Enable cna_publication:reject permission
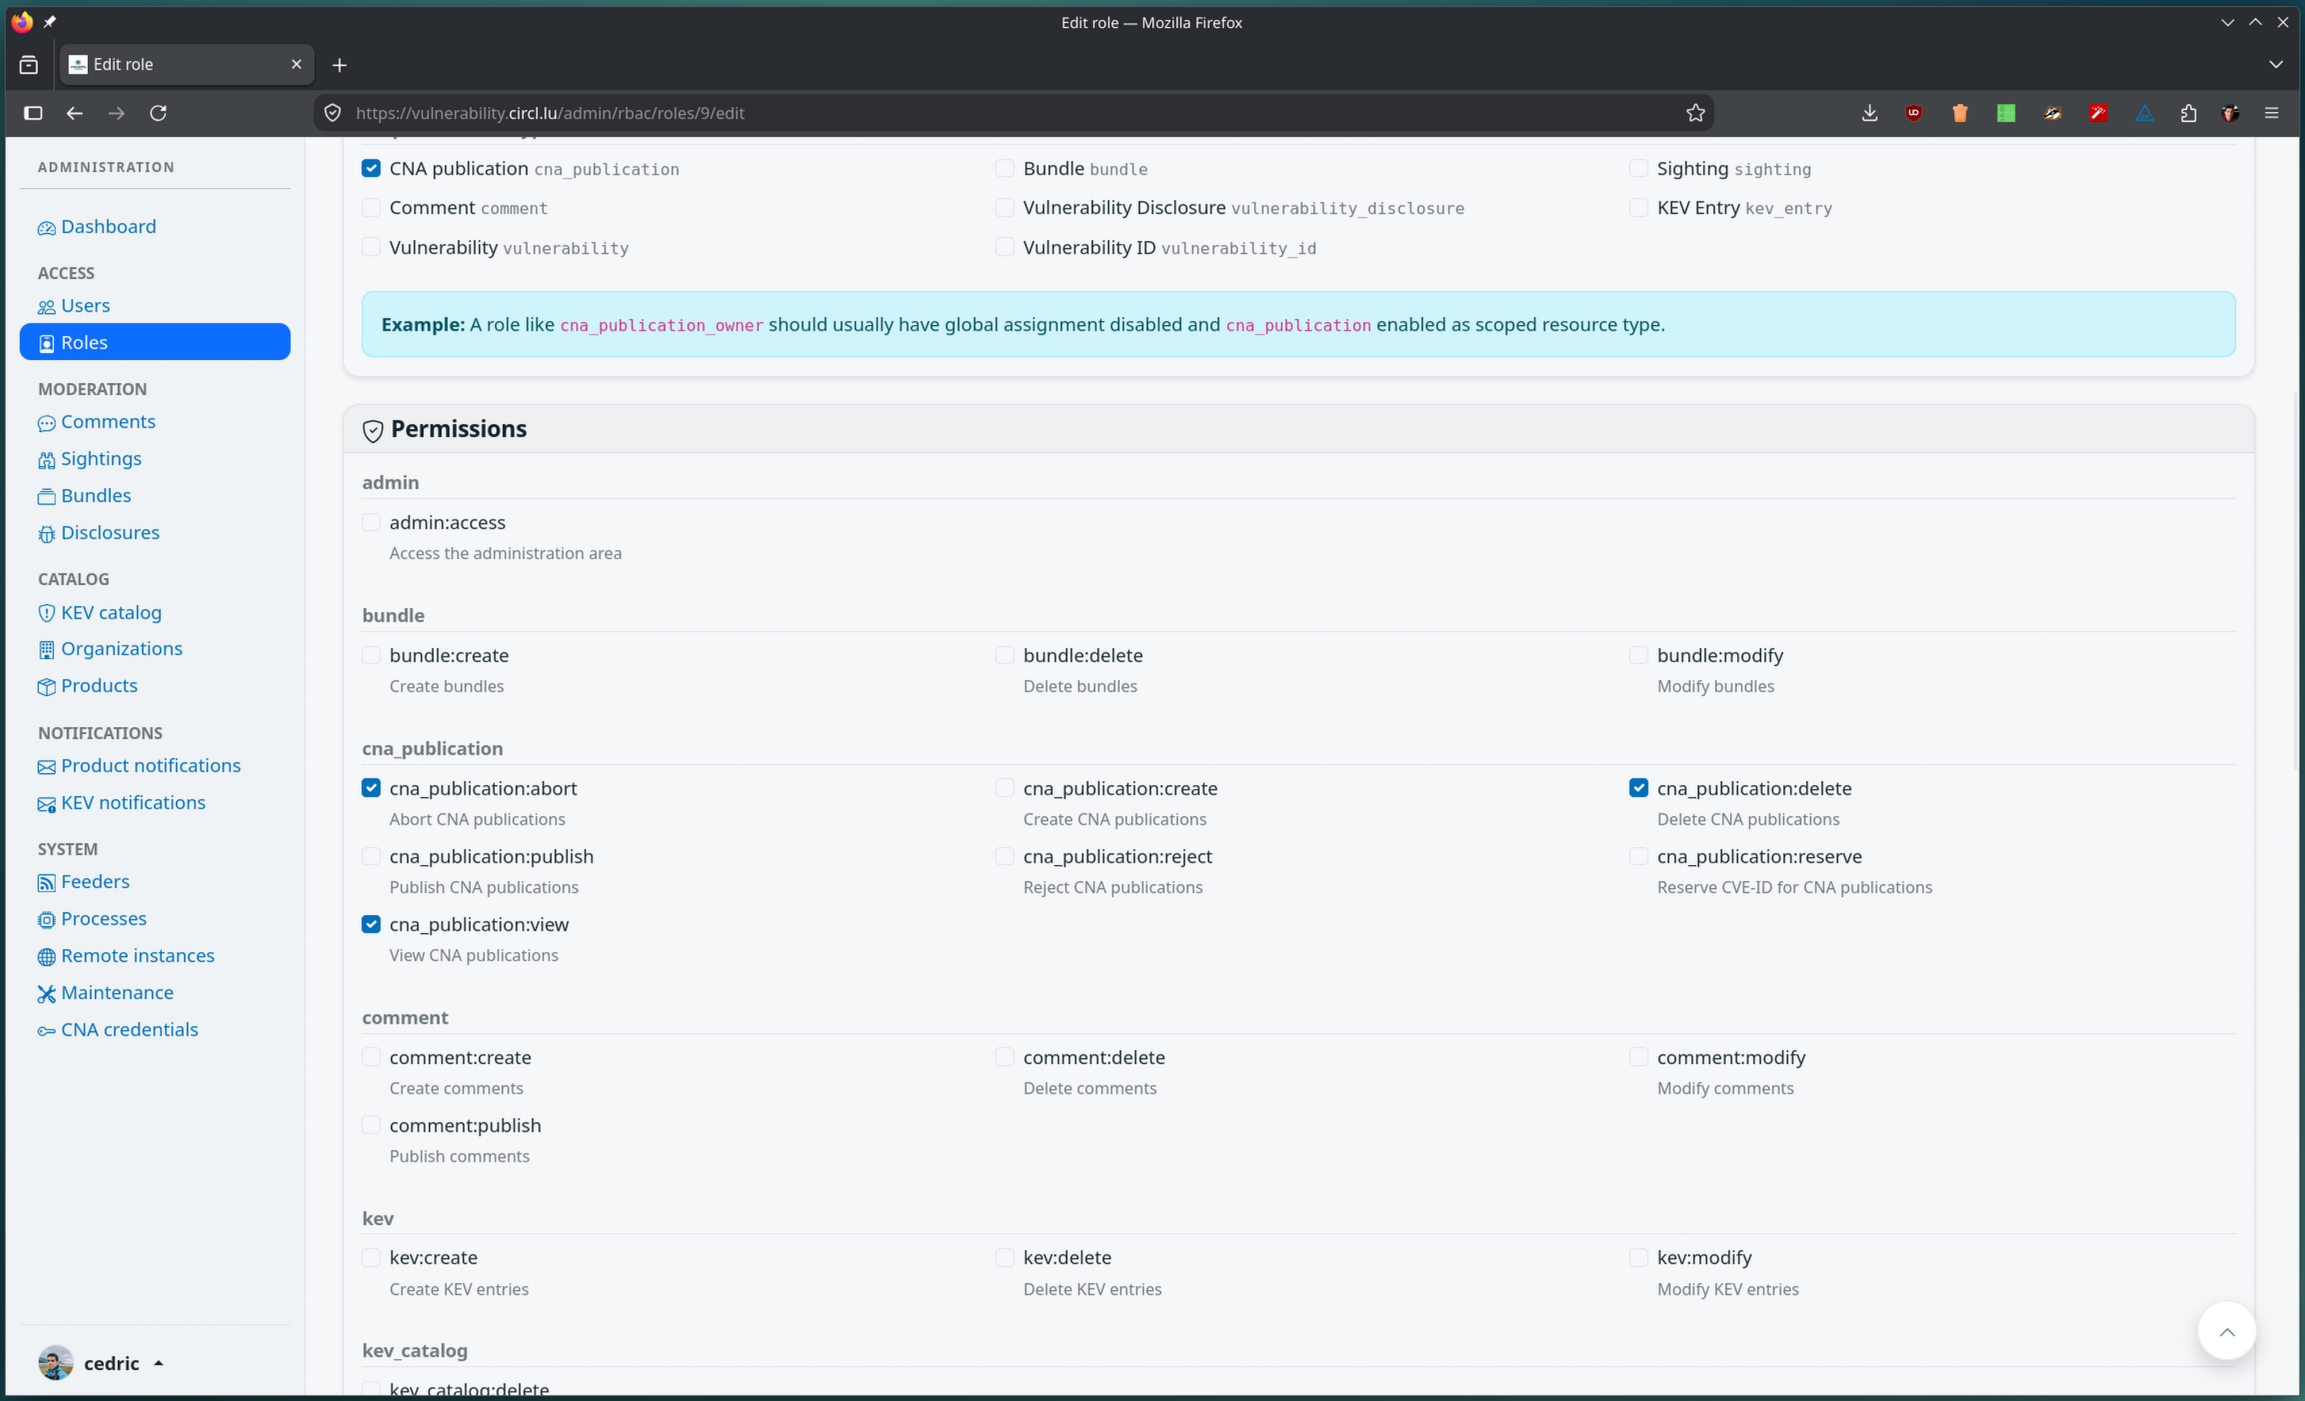Image resolution: width=2305 pixels, height=1401 pixels. [x=1005, y=856]
